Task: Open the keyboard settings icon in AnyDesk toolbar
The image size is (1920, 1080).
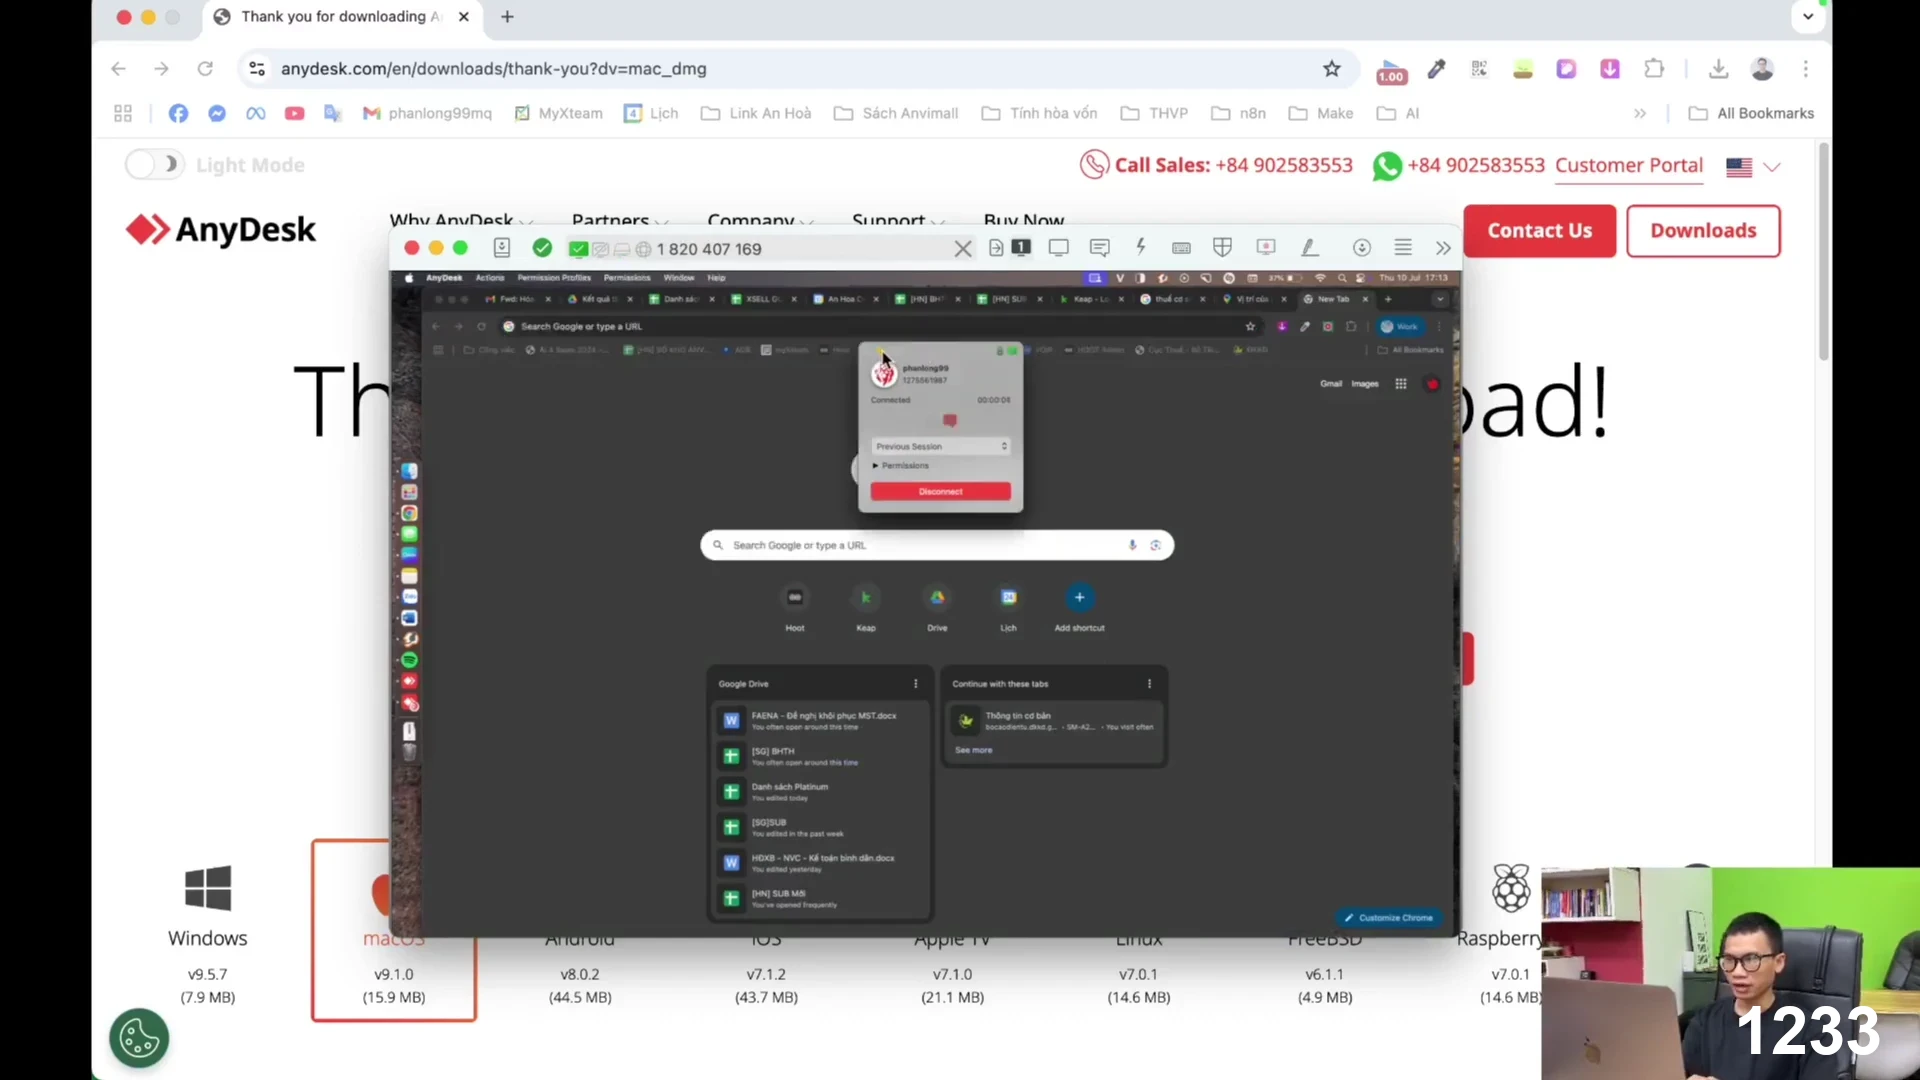Action: click(1181, 248)
